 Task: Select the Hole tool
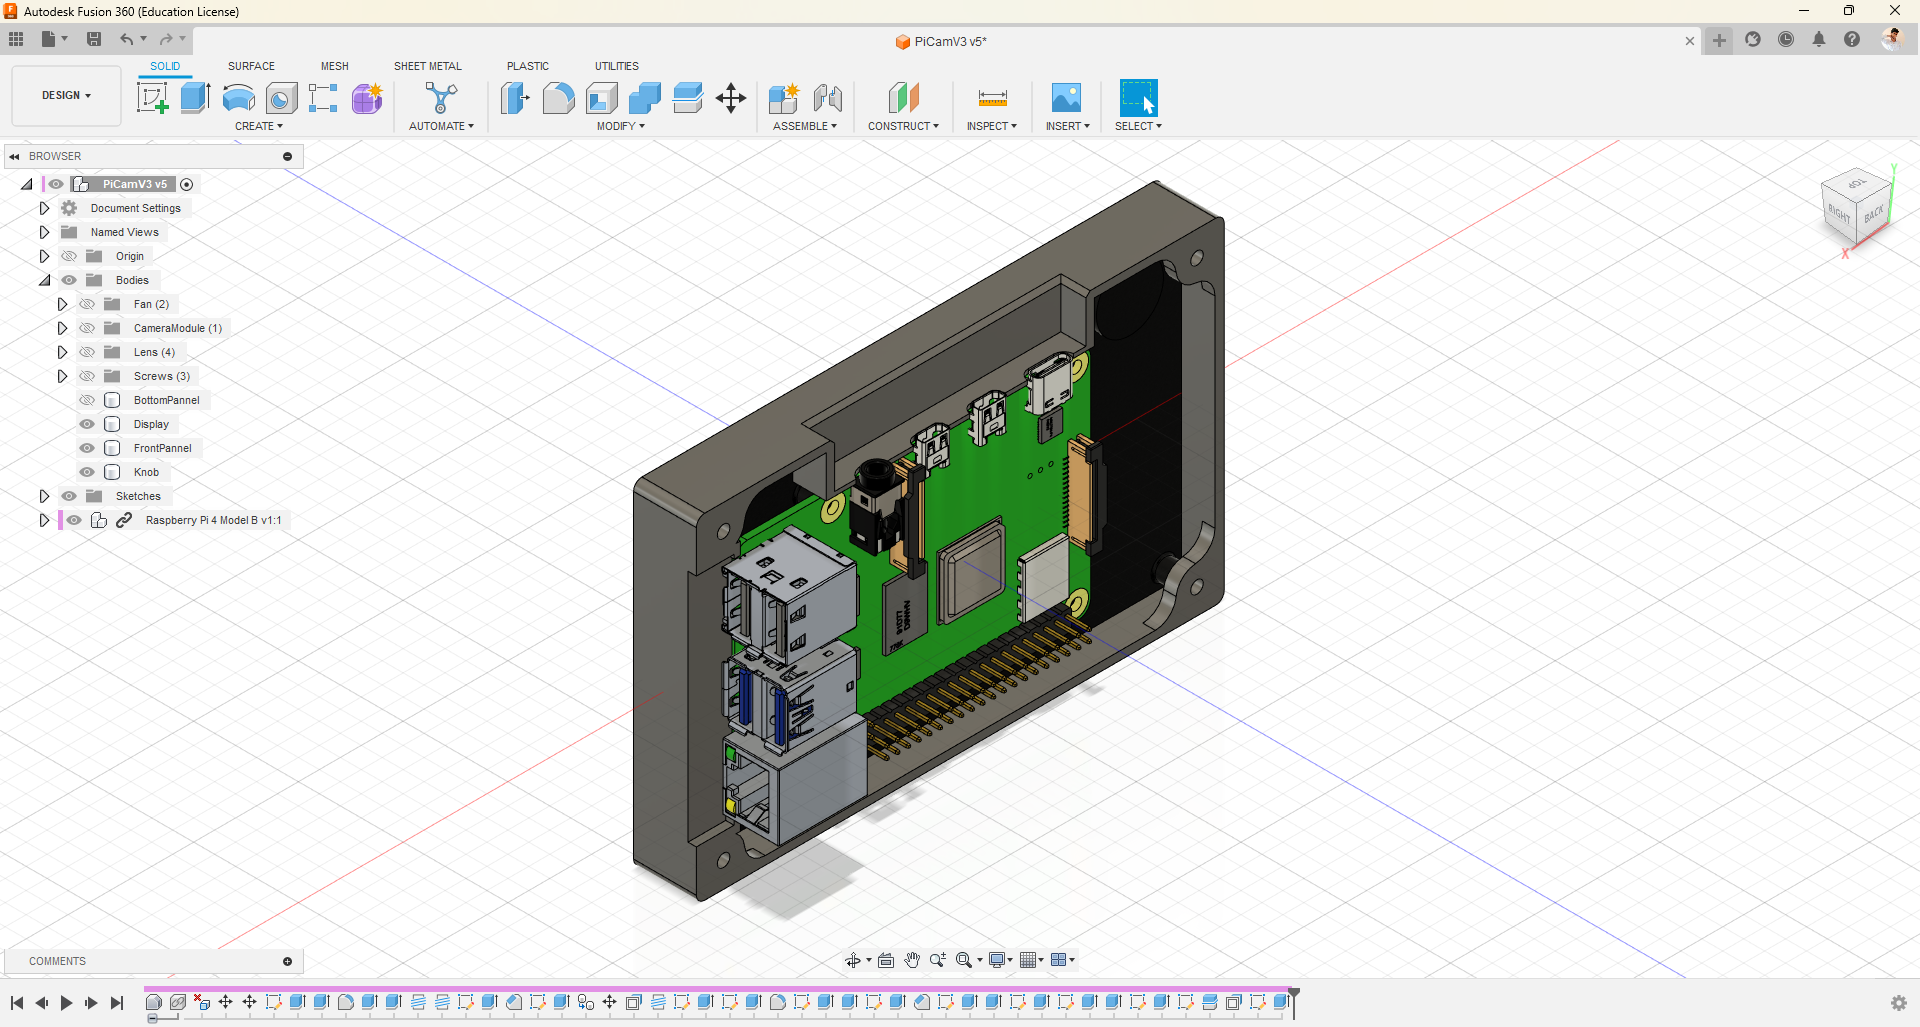(281, 98)
